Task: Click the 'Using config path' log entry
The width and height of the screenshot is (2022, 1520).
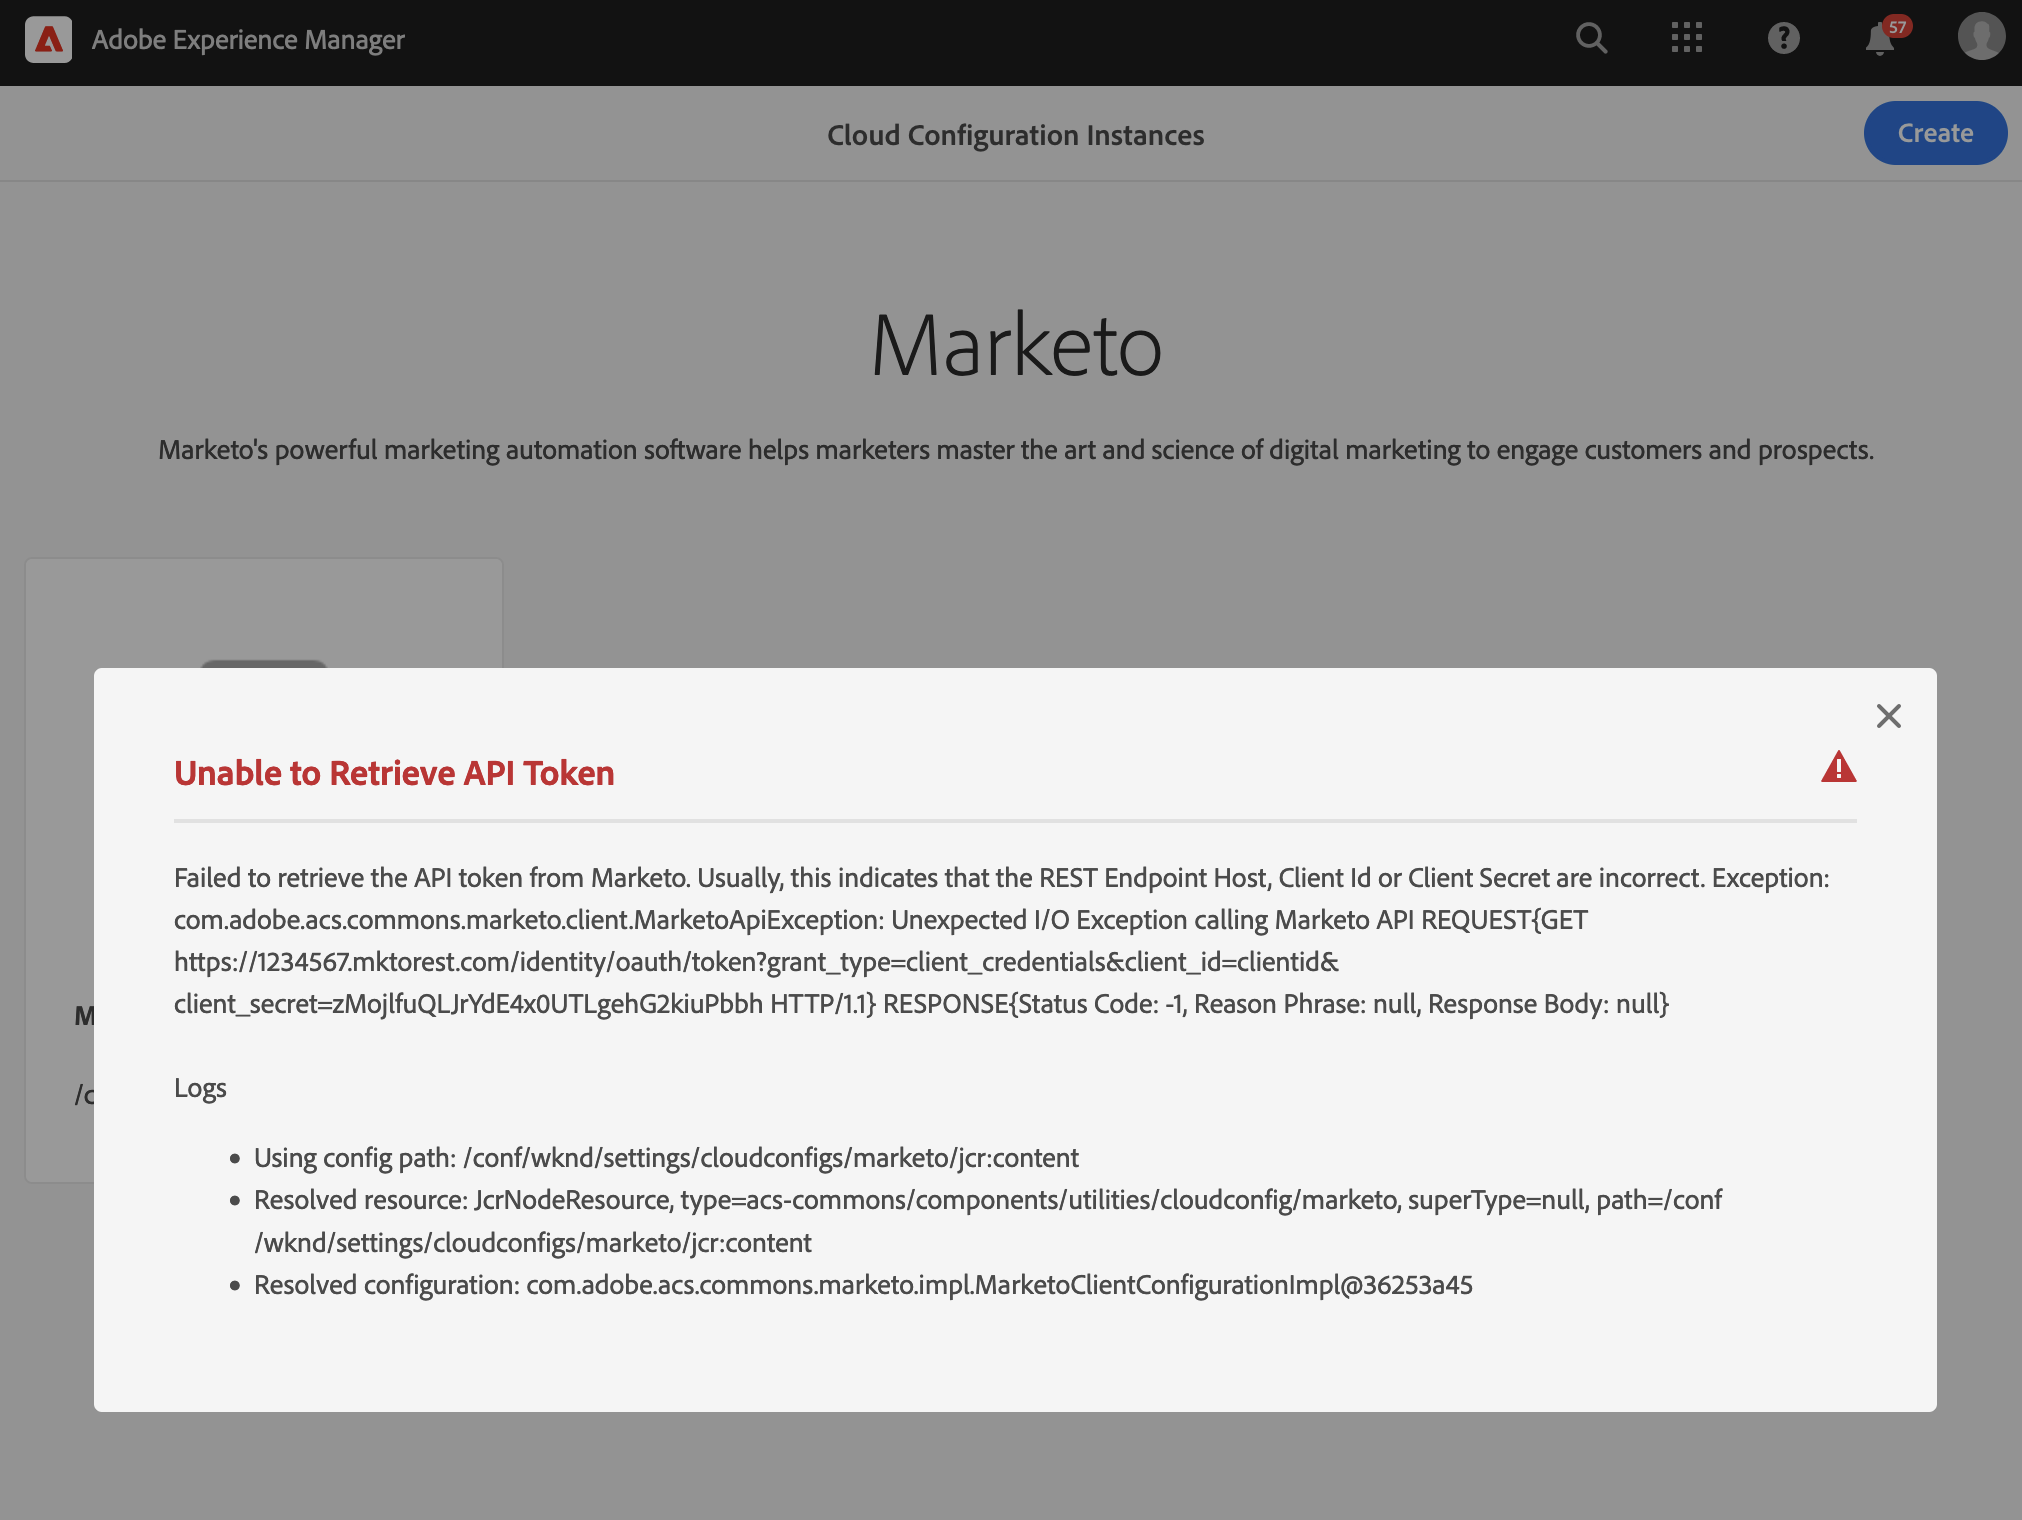Action: pyautogui.click(x=666, y=1158)
